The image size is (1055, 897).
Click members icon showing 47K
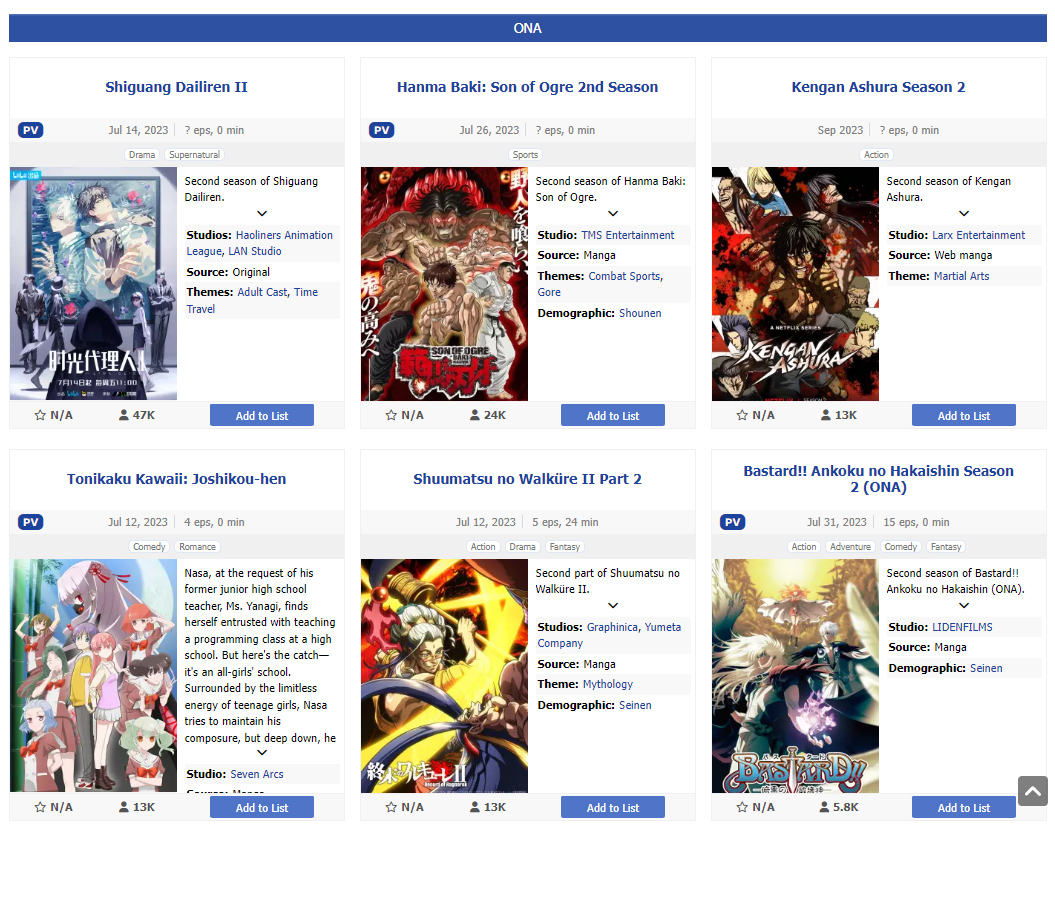[x=124, y=415]
